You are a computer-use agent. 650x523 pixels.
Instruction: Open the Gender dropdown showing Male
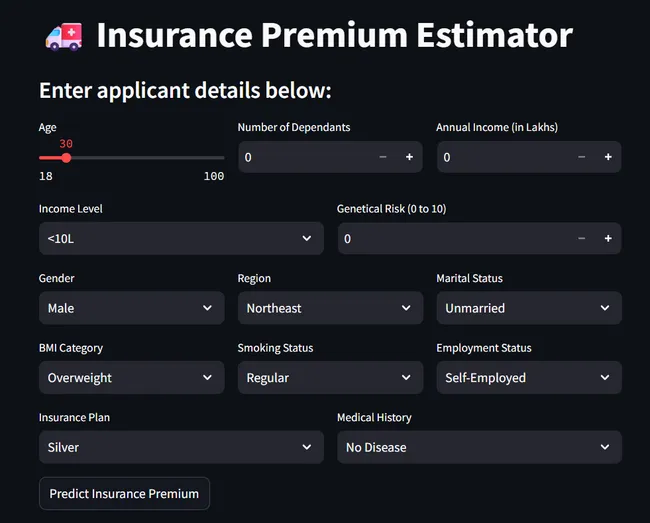coord(131,308)
